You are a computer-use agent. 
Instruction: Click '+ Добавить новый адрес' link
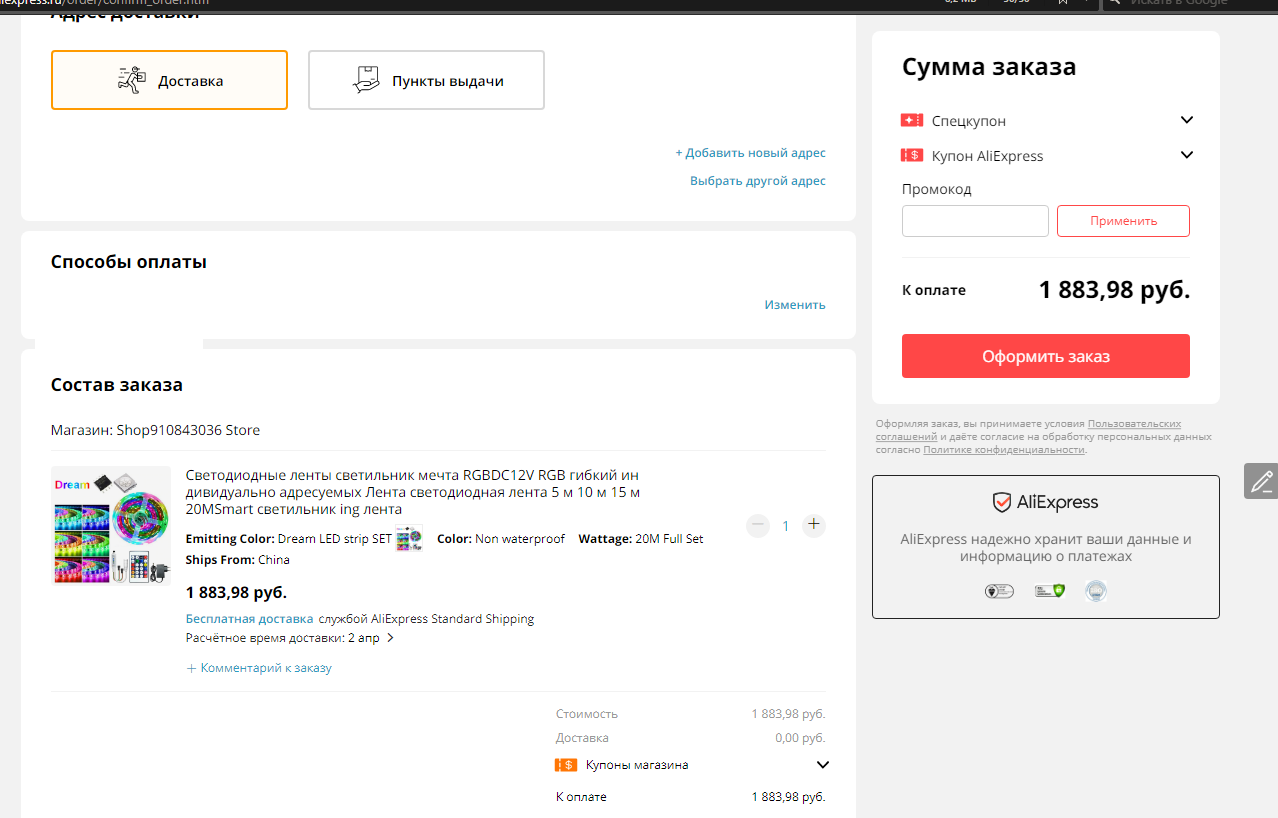(750, 153)
